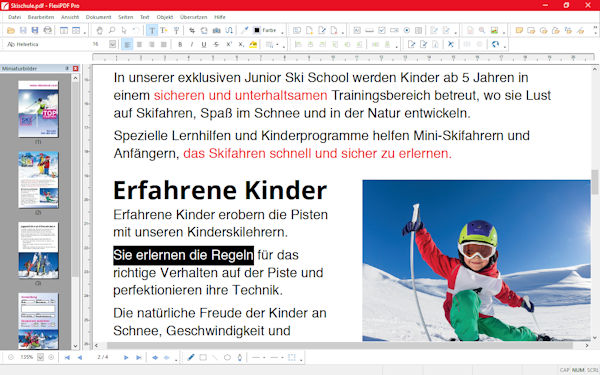The width and height of the screenshot is (600, 375).
Task: Click the Strikethrough S icon
Action: tap(216, 44)
